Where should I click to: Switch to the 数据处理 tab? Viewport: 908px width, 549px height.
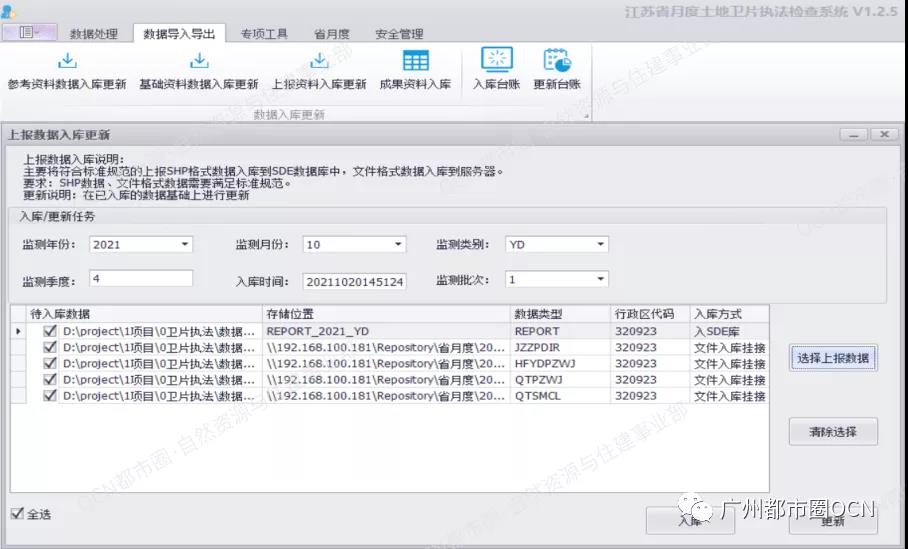pos(94,34)
